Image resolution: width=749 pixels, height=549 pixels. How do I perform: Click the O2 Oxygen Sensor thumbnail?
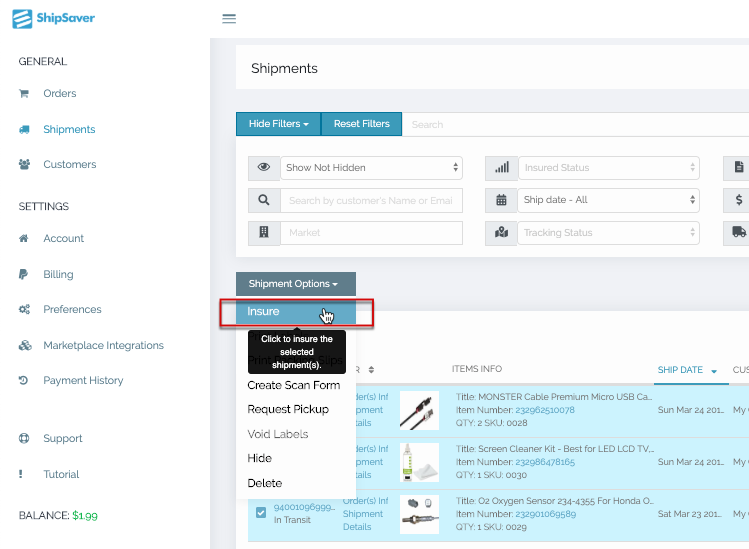[x=419, y=514]
